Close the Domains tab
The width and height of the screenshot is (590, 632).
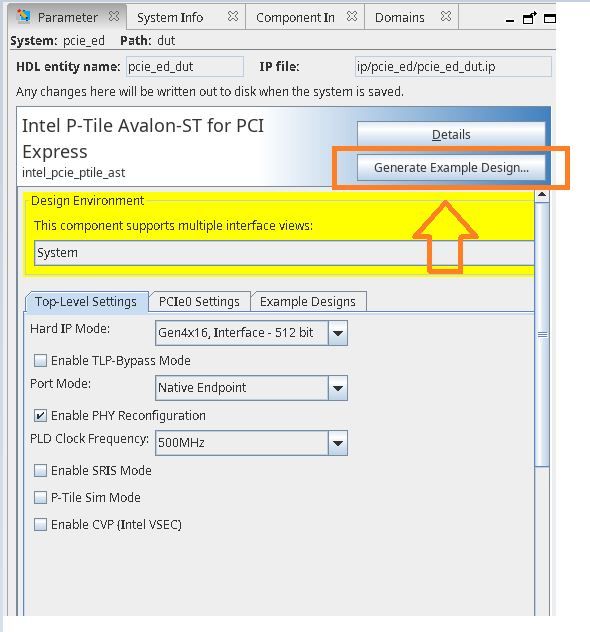coord(446,17)
